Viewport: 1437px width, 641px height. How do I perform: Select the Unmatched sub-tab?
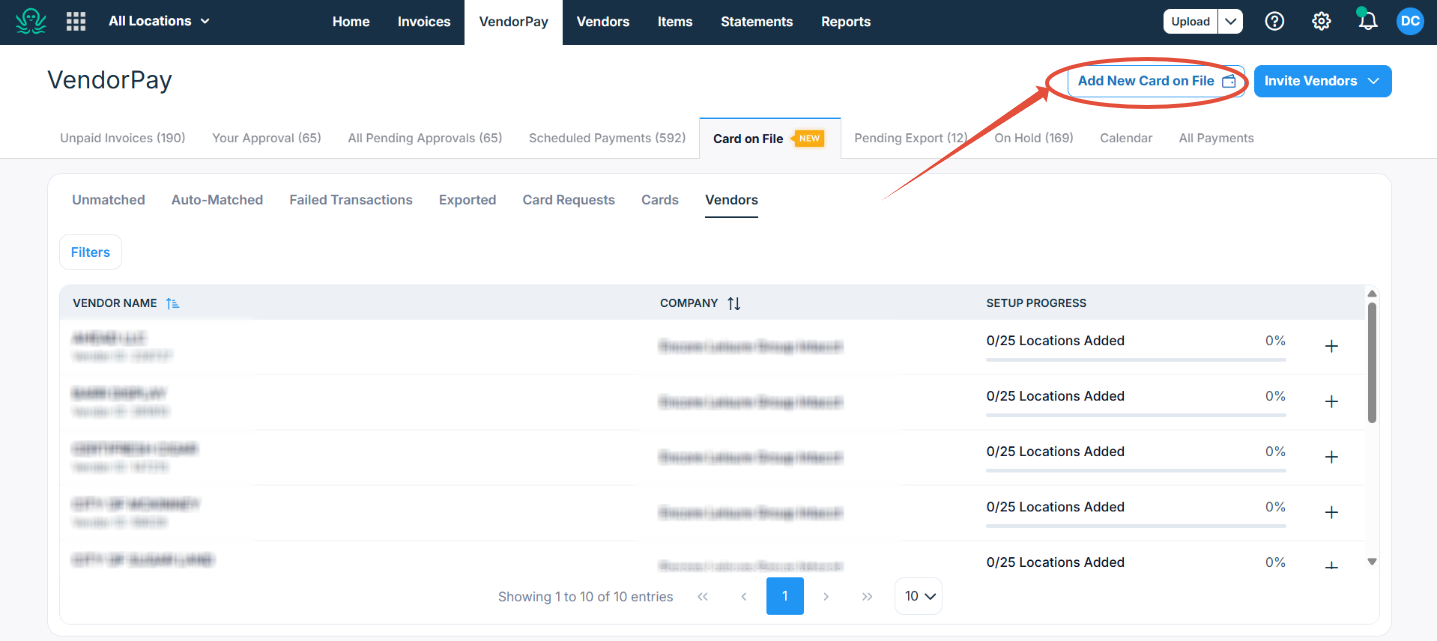click(108, 200)
